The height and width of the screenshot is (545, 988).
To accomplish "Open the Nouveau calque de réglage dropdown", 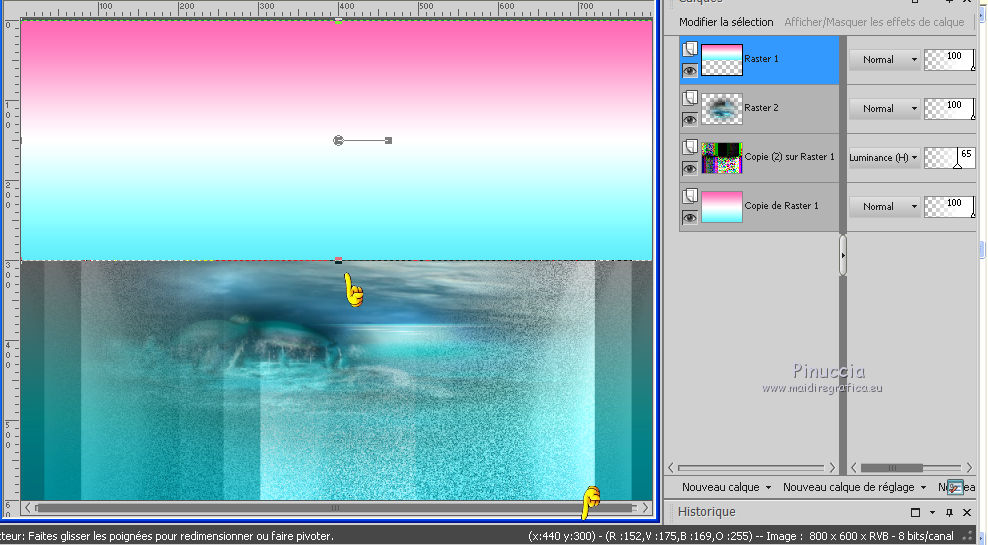I will click(855, 487).
